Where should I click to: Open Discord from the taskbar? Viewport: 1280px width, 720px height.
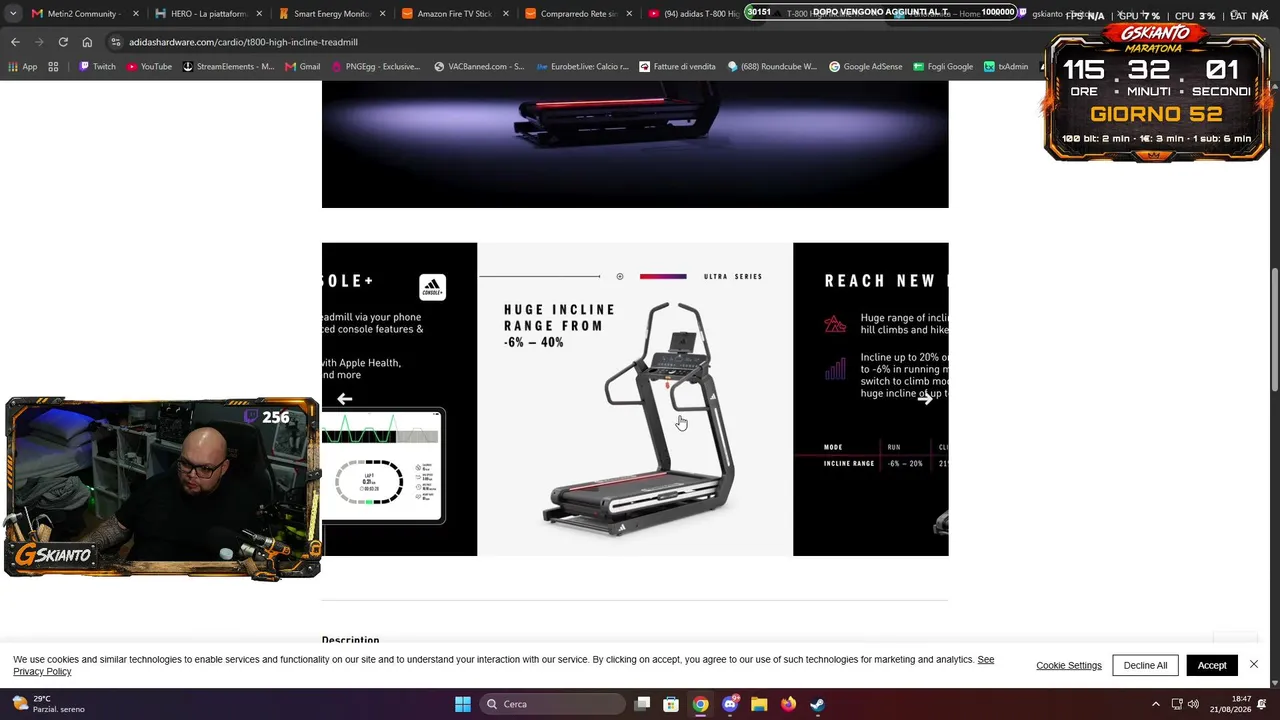(730, 704)
